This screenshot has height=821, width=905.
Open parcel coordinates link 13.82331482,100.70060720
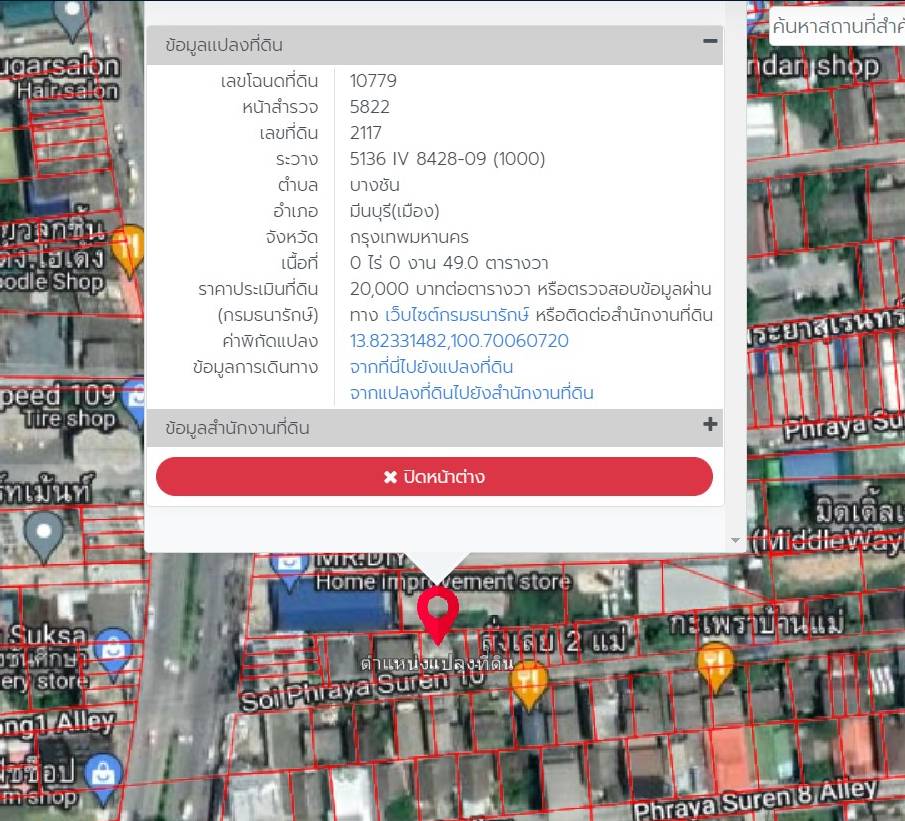pos(459,341)
